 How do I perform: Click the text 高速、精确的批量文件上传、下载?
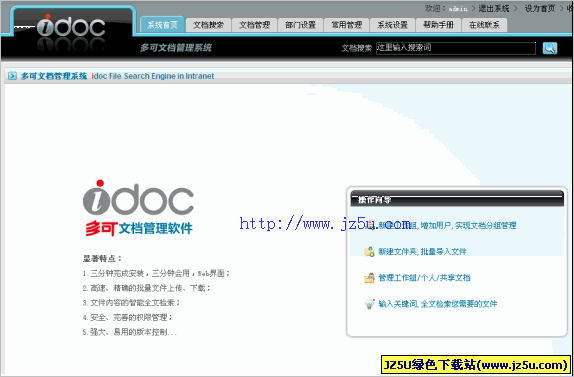[148, 288]
